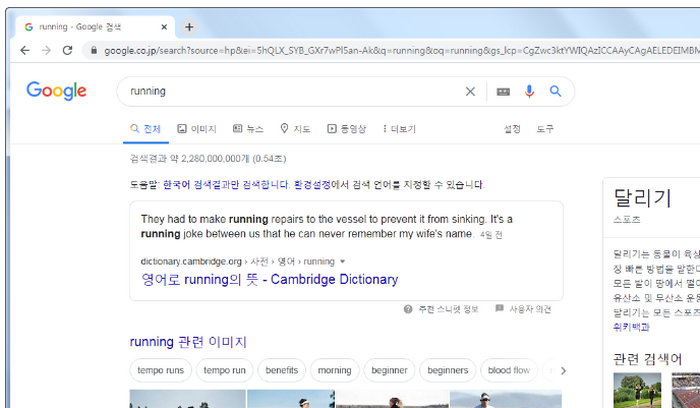Switch to the 이미지 (Images) tab
The width and height of the screenshot is (700, 408).
point(197,129)
